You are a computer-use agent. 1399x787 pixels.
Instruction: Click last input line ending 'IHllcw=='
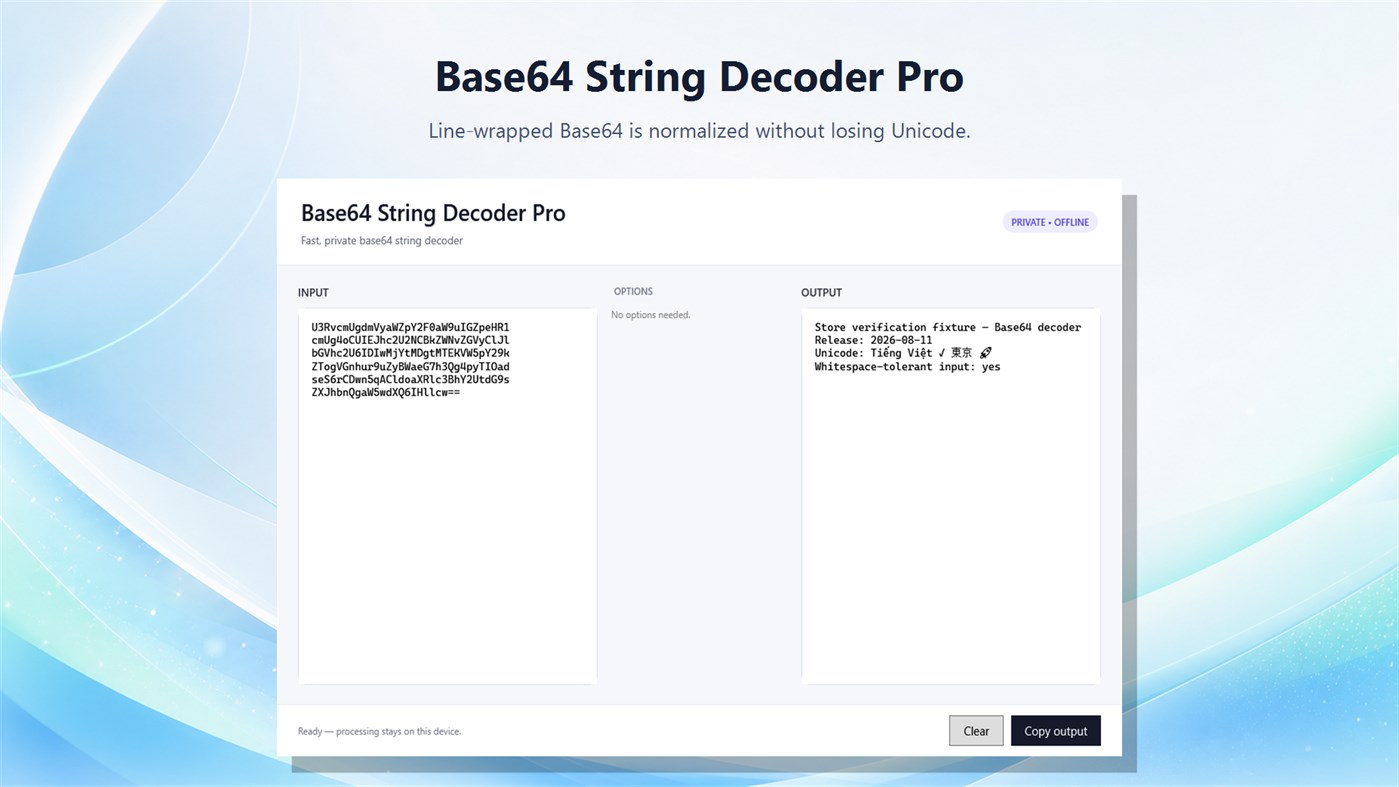386,393
